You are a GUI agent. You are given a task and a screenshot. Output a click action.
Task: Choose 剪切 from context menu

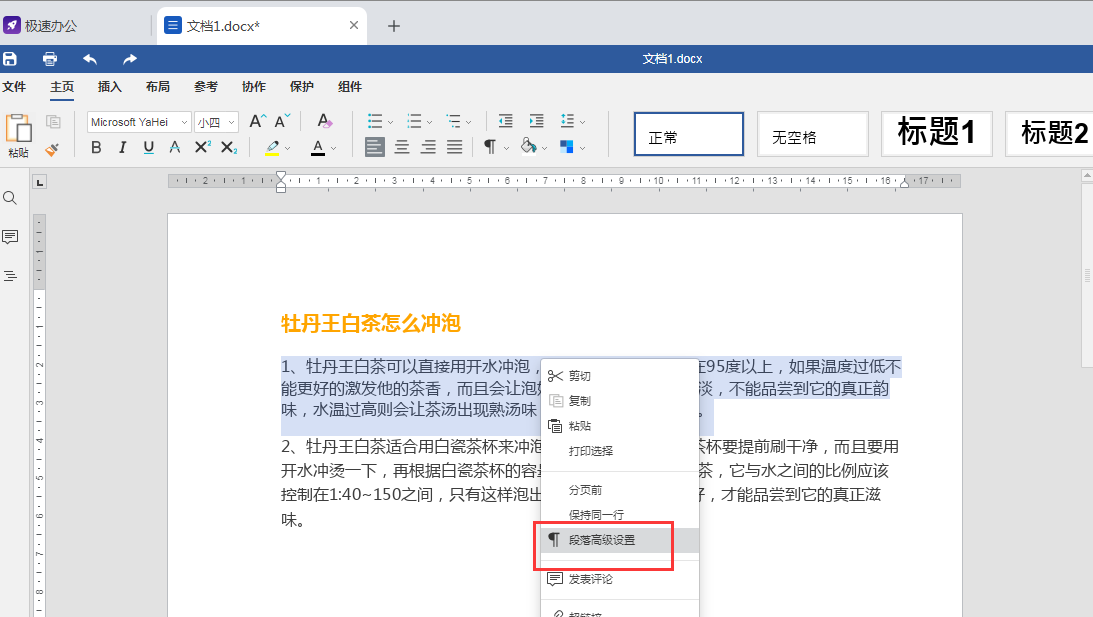click(x=620, y=376)
